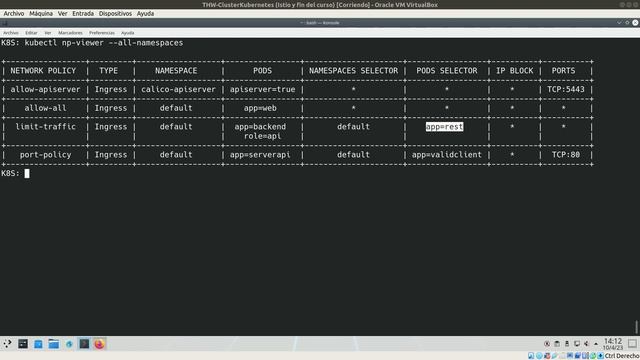The width and height of the screenshot is (640, 360).
Task: Click highlighted app=rest selector
Action: (444, 127)
